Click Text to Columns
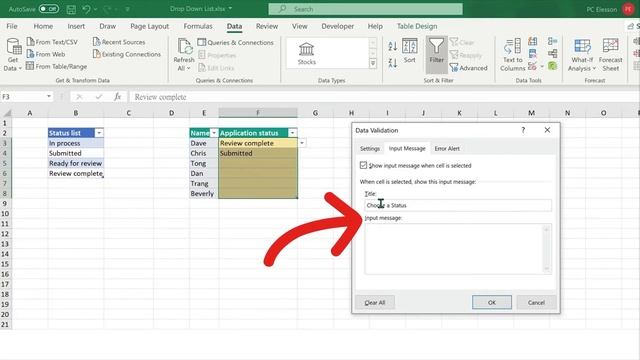This screenshot has width=640, height=360. pos(512,55)
